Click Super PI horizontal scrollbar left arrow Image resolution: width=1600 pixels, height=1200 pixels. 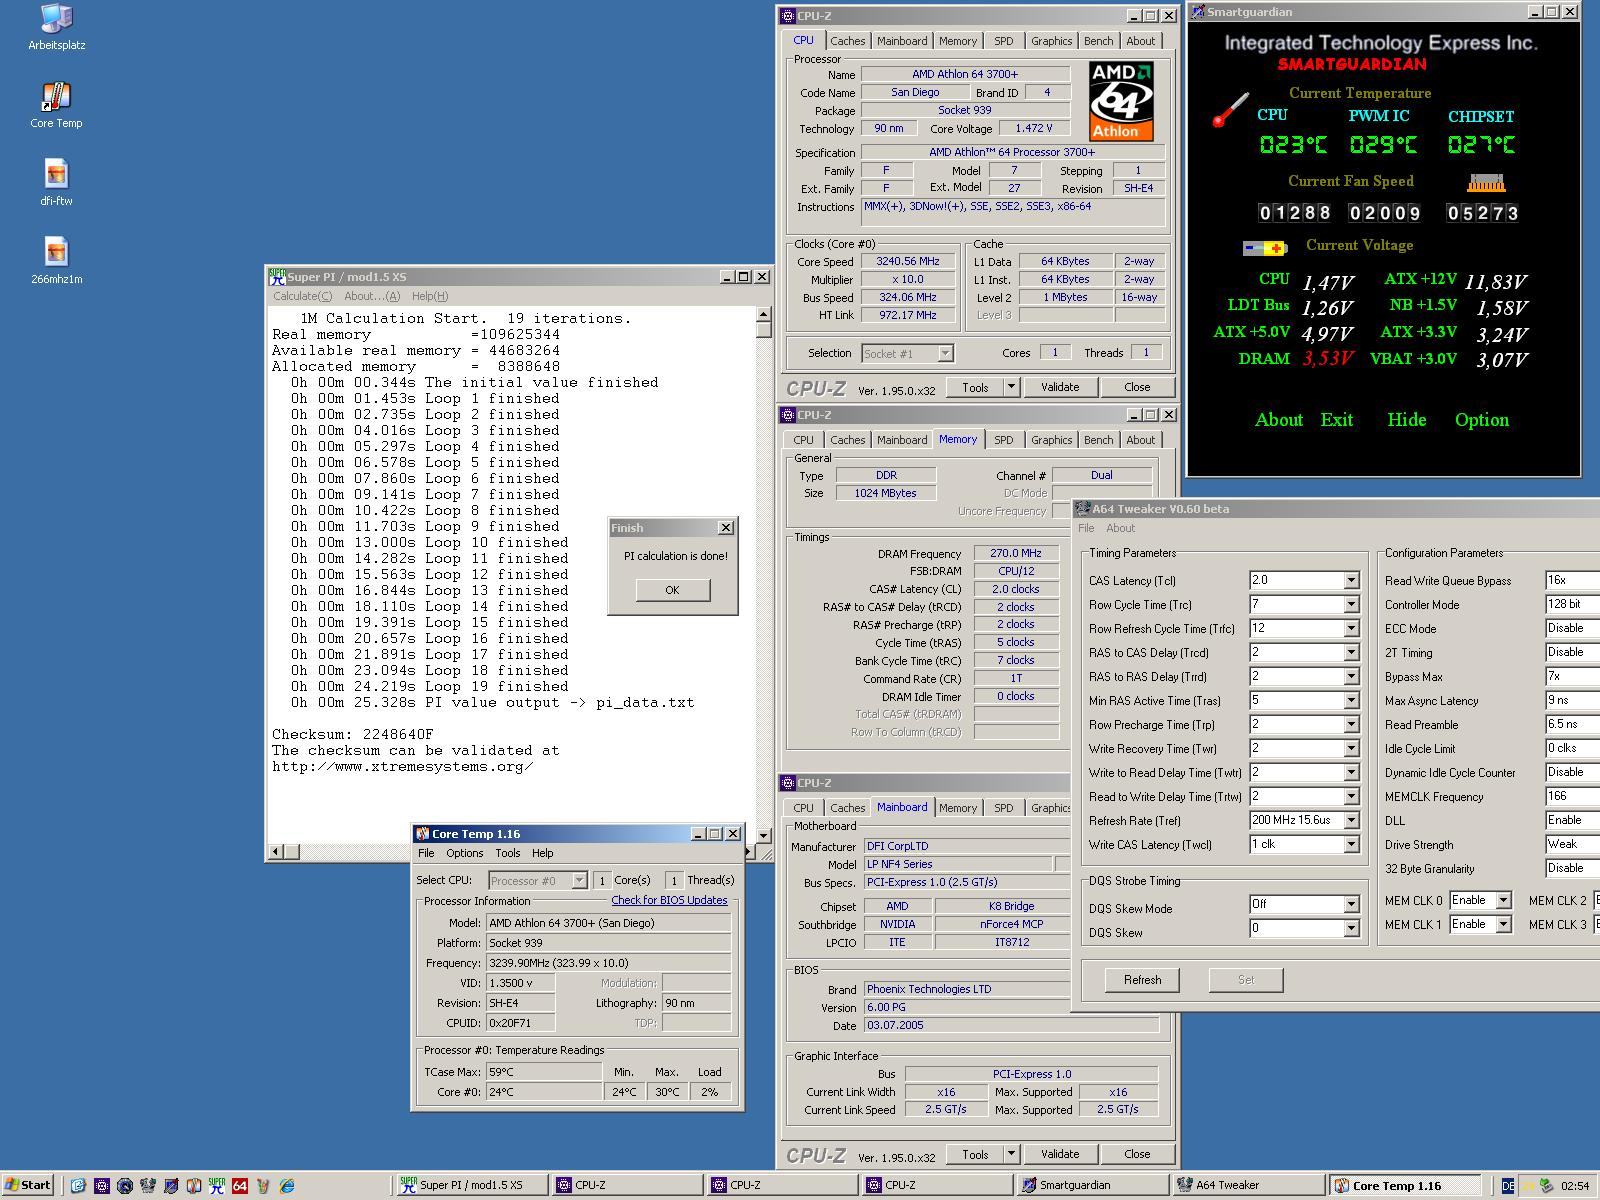[x=278, y=852]
